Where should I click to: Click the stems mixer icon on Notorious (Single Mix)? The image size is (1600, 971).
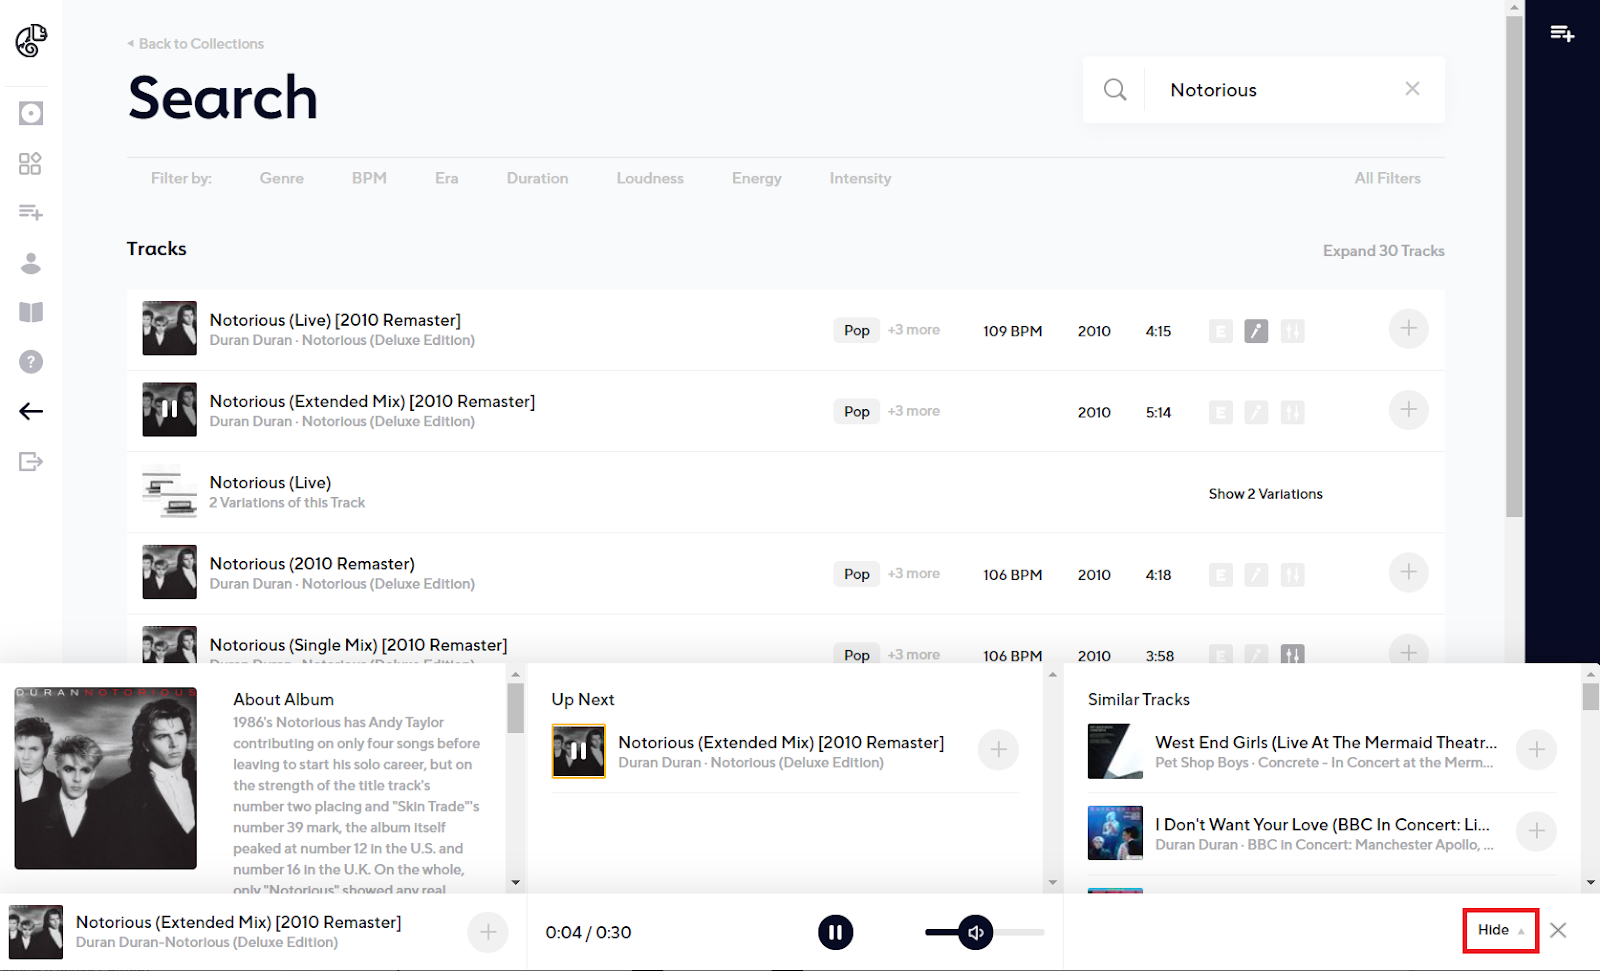tap(1292, 654)
